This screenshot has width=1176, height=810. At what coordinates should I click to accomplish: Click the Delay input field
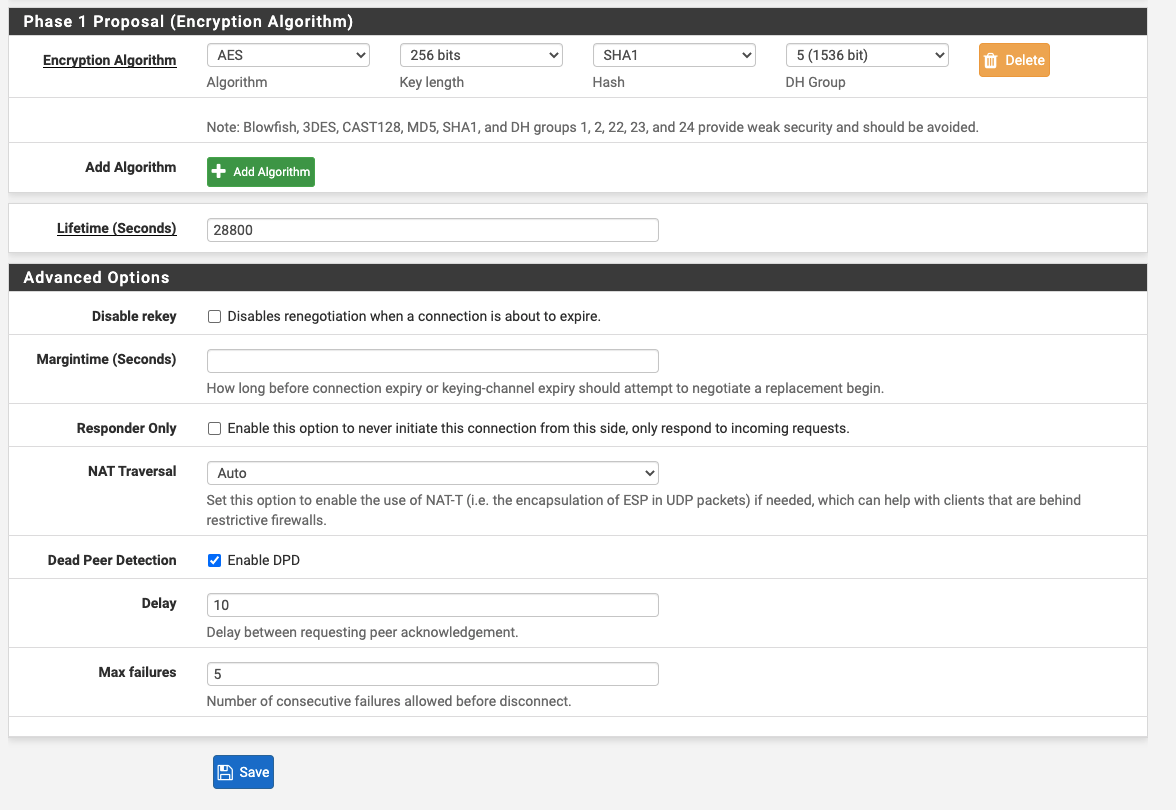point(433,605)
